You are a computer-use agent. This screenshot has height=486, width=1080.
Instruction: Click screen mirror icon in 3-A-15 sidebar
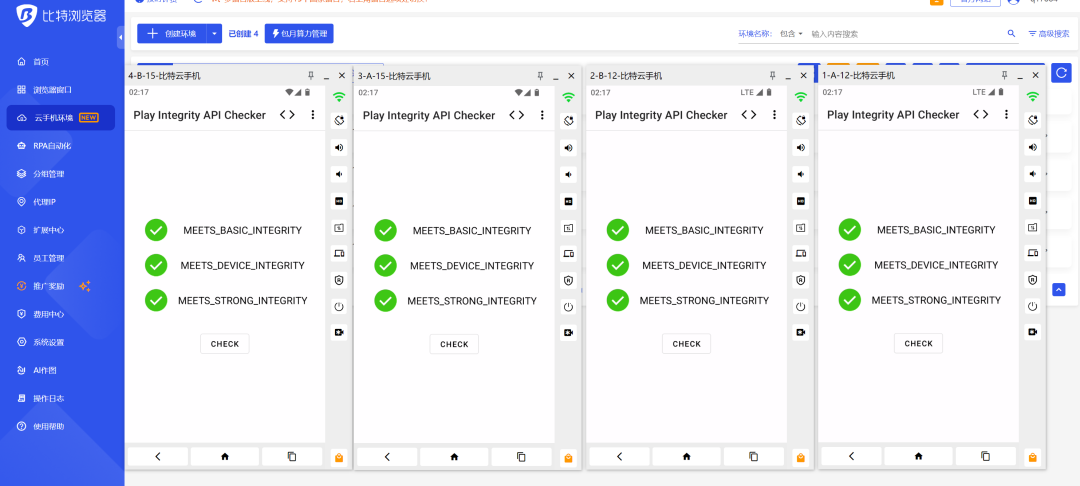(568, 254)
